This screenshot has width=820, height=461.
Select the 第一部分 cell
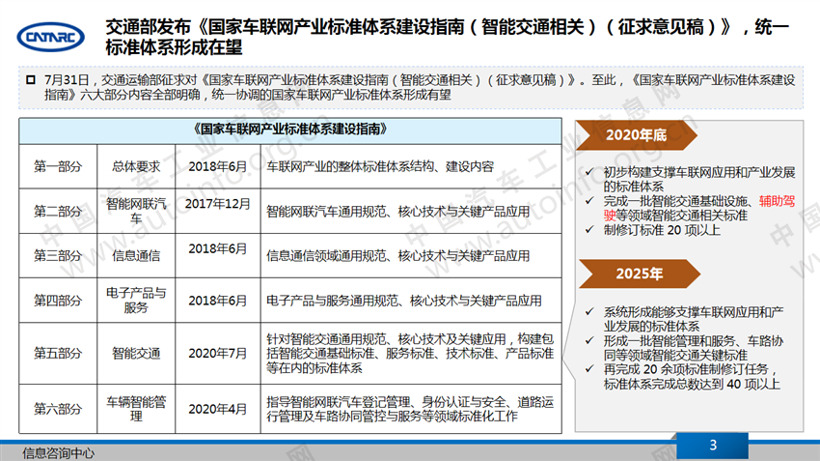[x=58, y=166]
